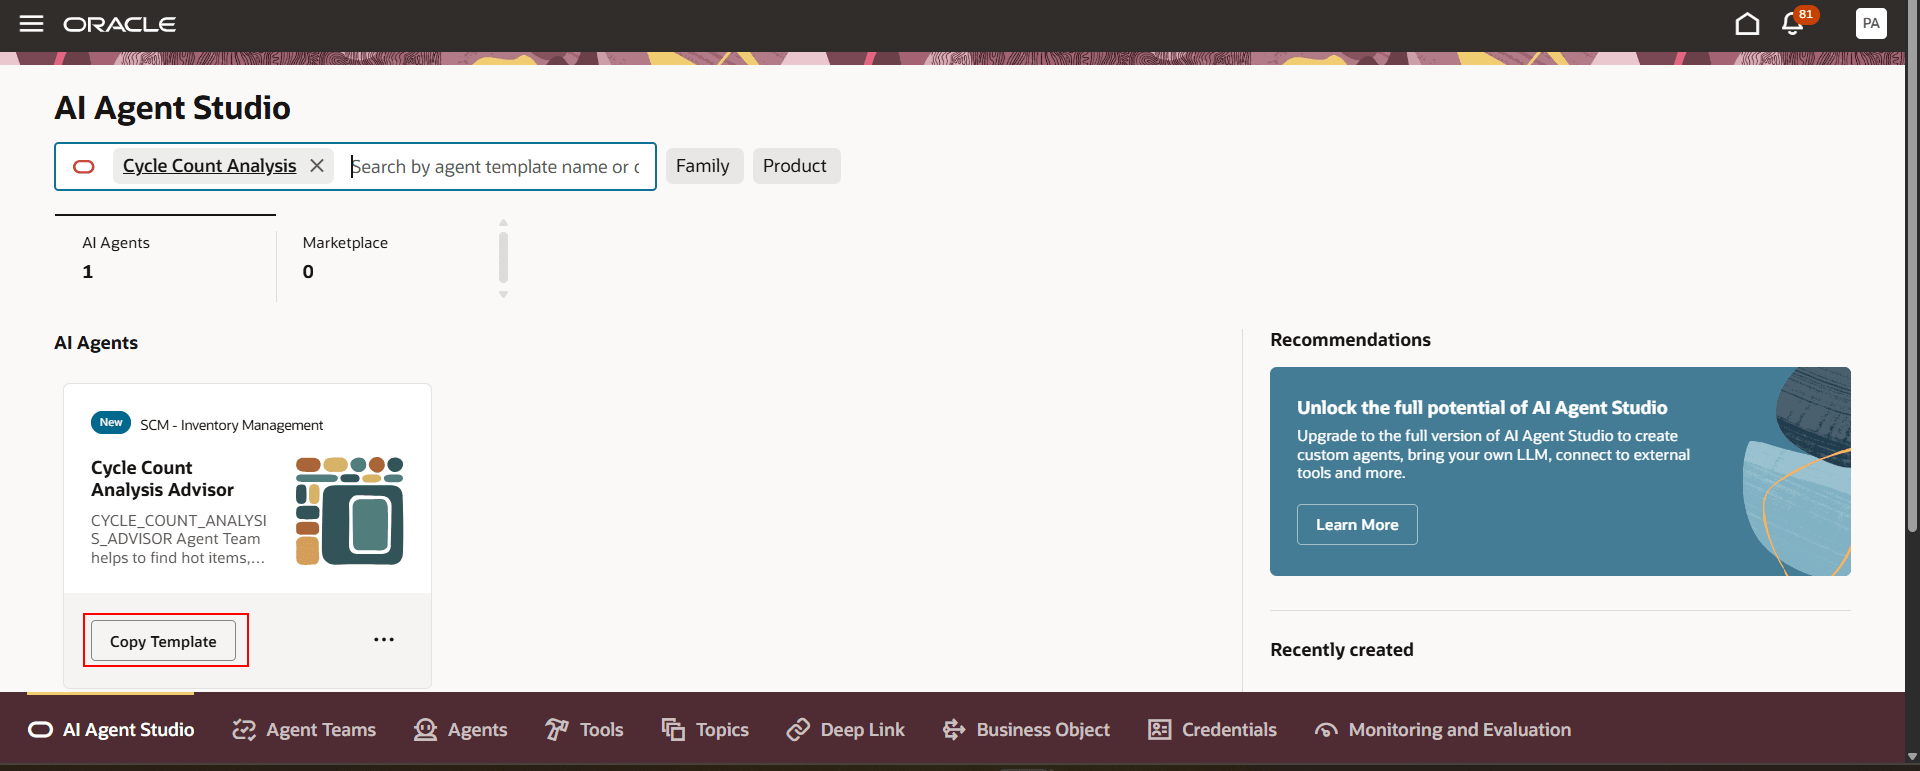Focus the agent template search field
The width and height of the screenshot is (1920, 771).
(496, 167)
